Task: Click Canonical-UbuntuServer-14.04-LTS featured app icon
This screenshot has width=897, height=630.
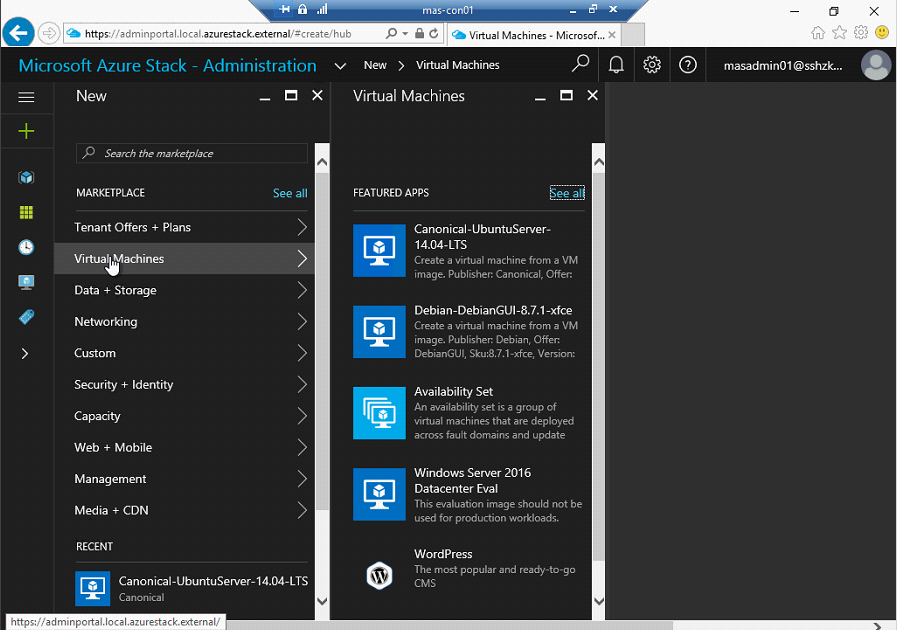Action: pos(379,251)
